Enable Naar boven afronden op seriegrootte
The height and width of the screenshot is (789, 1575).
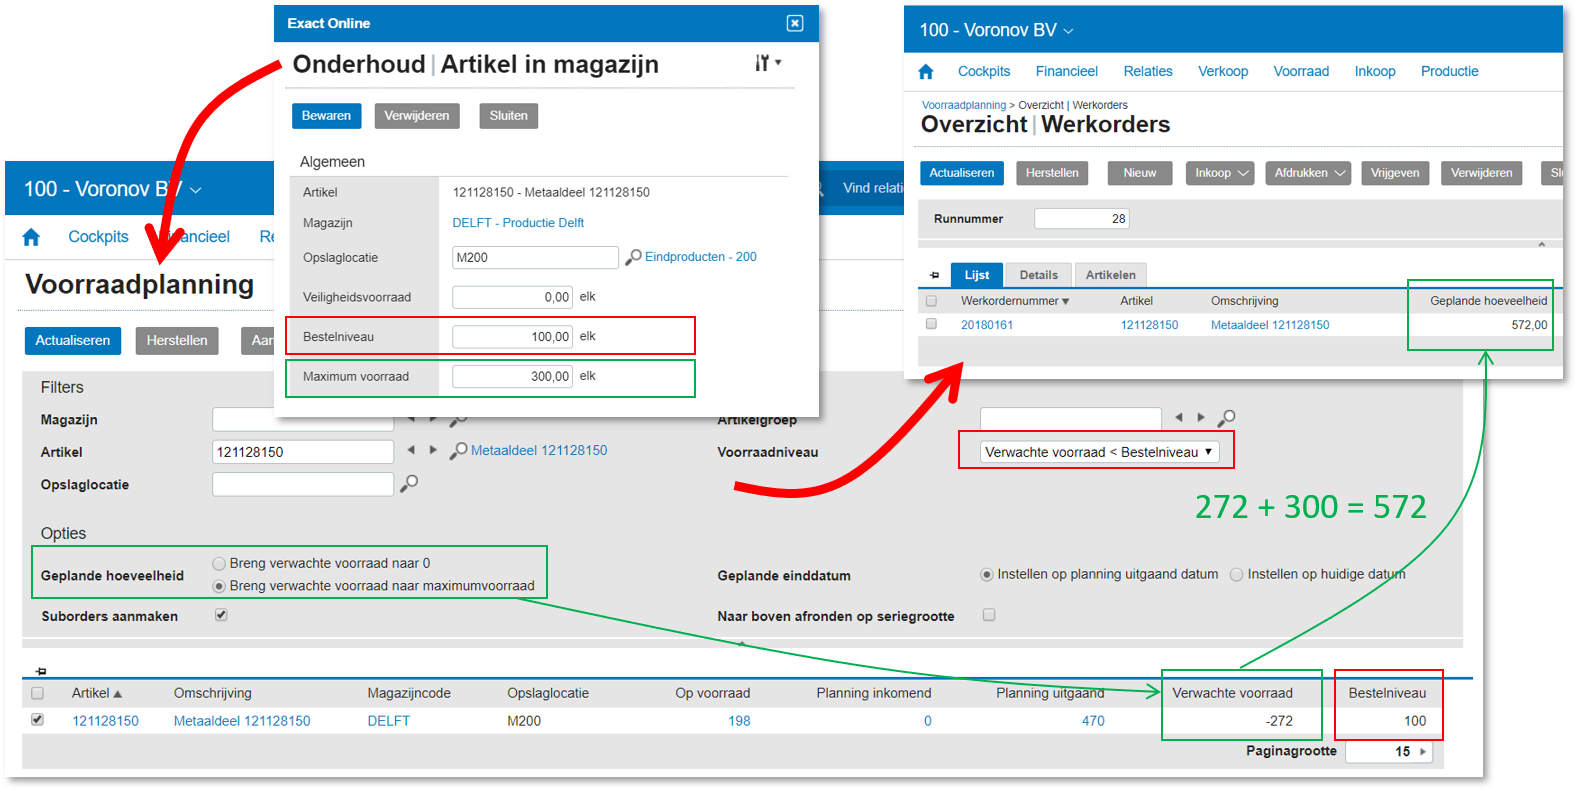[x=989, y=615]
